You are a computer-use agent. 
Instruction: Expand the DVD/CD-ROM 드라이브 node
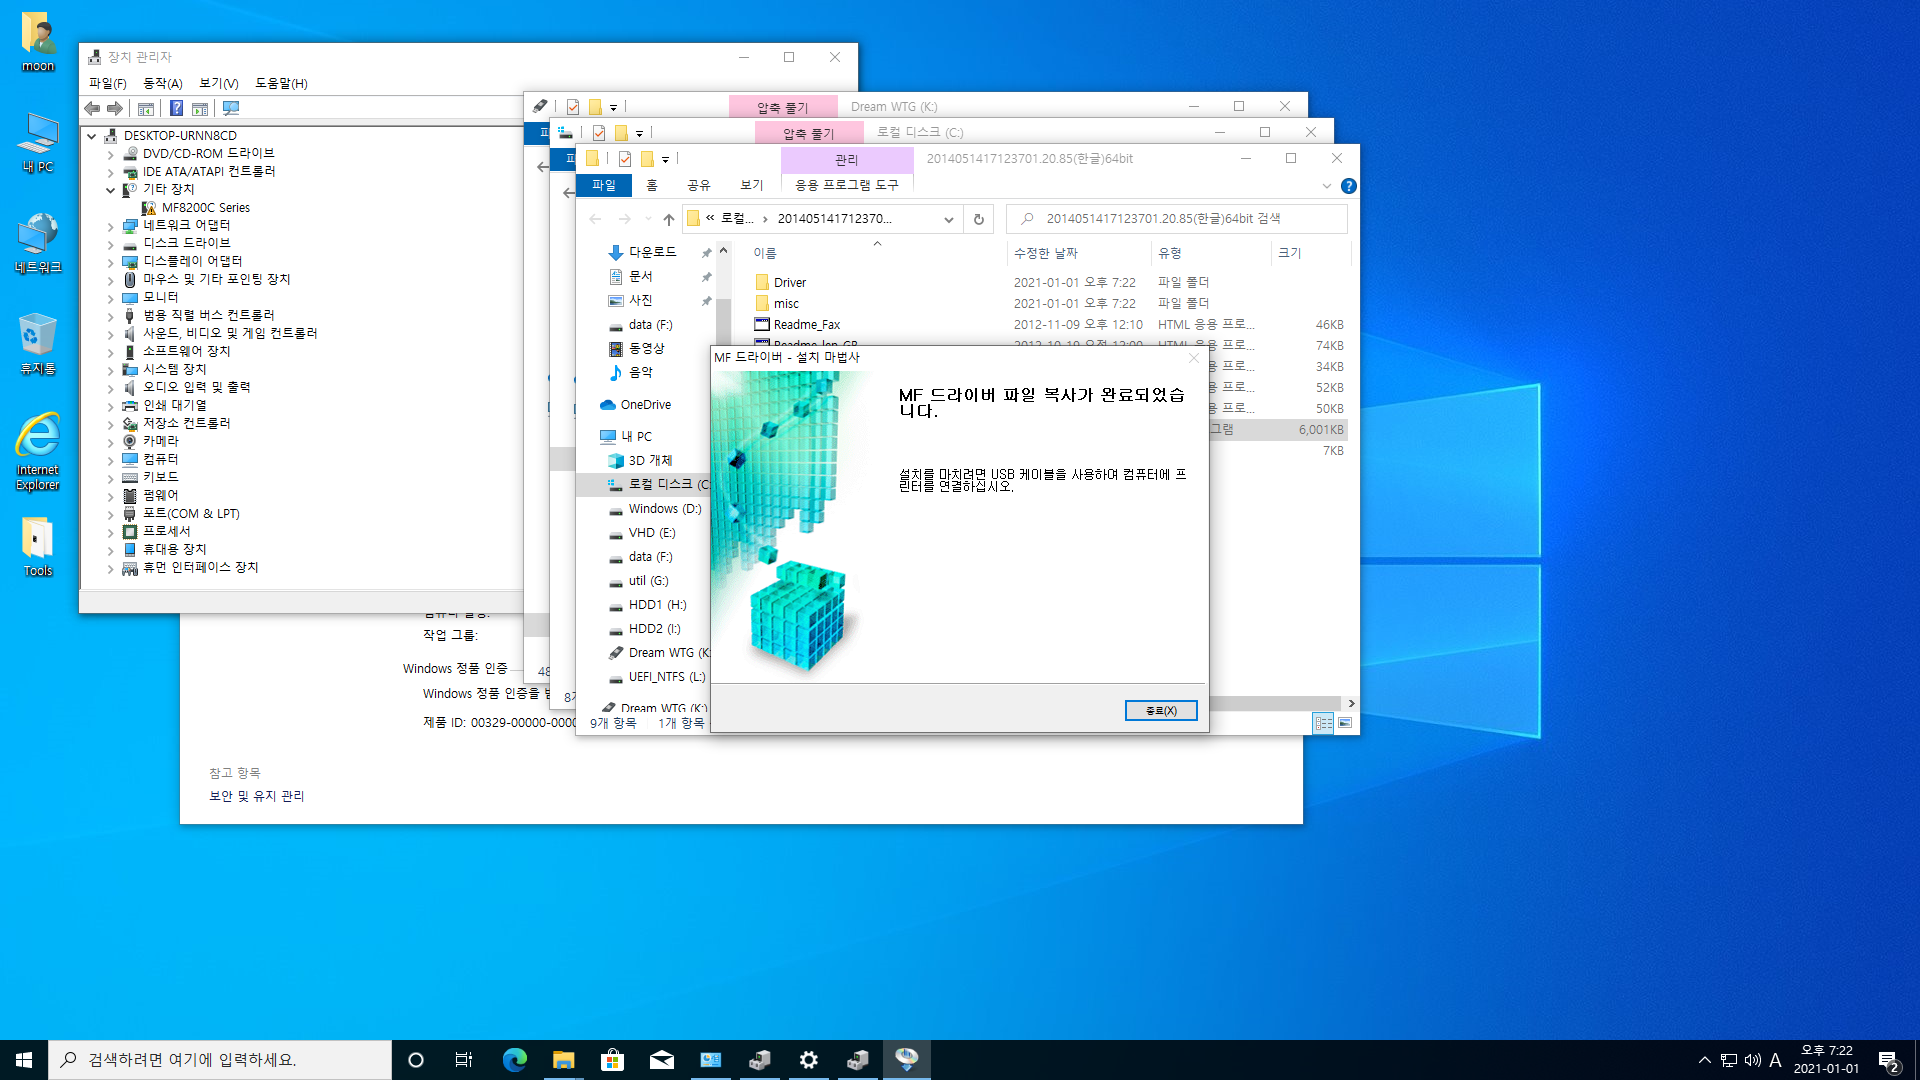point(110,155)
